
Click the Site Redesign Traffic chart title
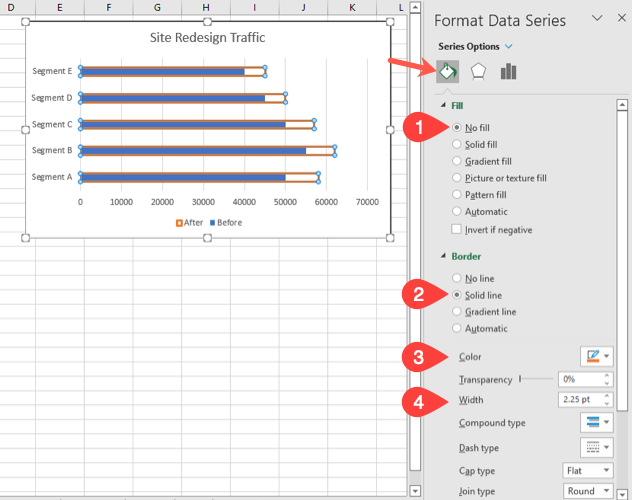coord(206,39)
